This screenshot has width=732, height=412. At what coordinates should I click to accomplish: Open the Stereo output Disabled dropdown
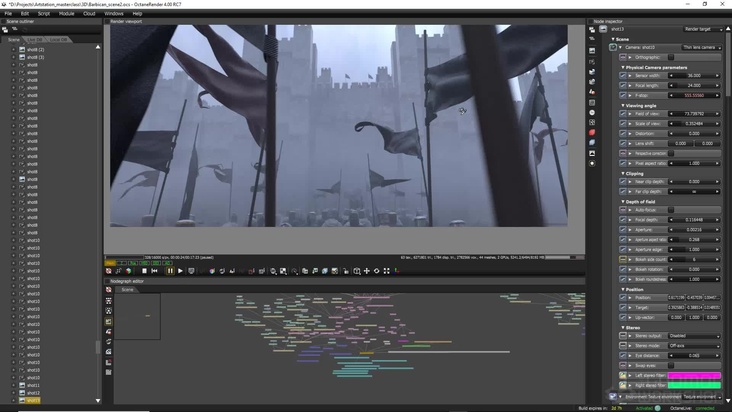click(x=694, y=336)
